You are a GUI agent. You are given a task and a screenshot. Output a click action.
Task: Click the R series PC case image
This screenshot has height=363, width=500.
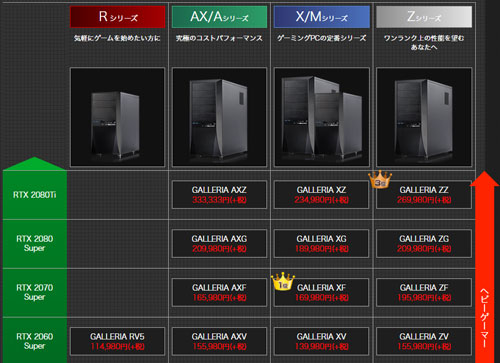click(x=117, y=117)
